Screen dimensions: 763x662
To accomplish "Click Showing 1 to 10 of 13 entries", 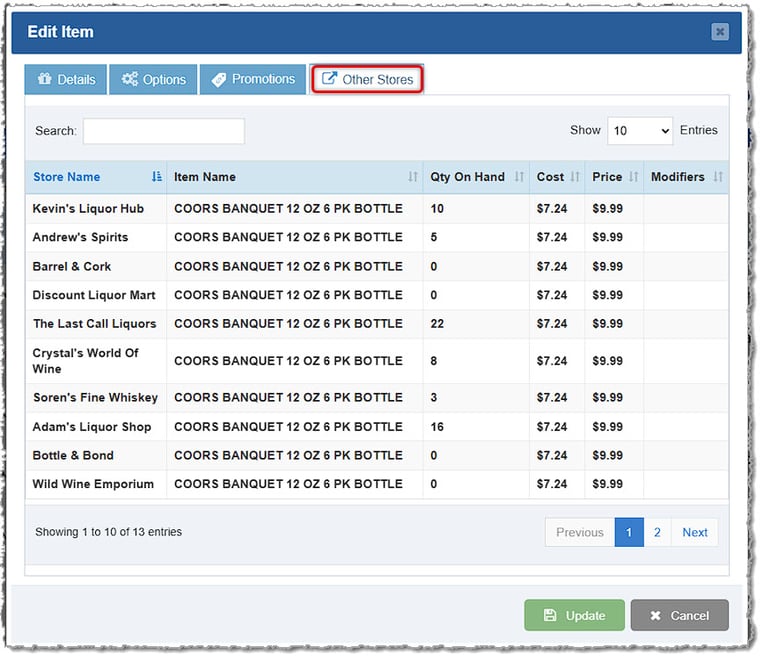I will [108, 532].
